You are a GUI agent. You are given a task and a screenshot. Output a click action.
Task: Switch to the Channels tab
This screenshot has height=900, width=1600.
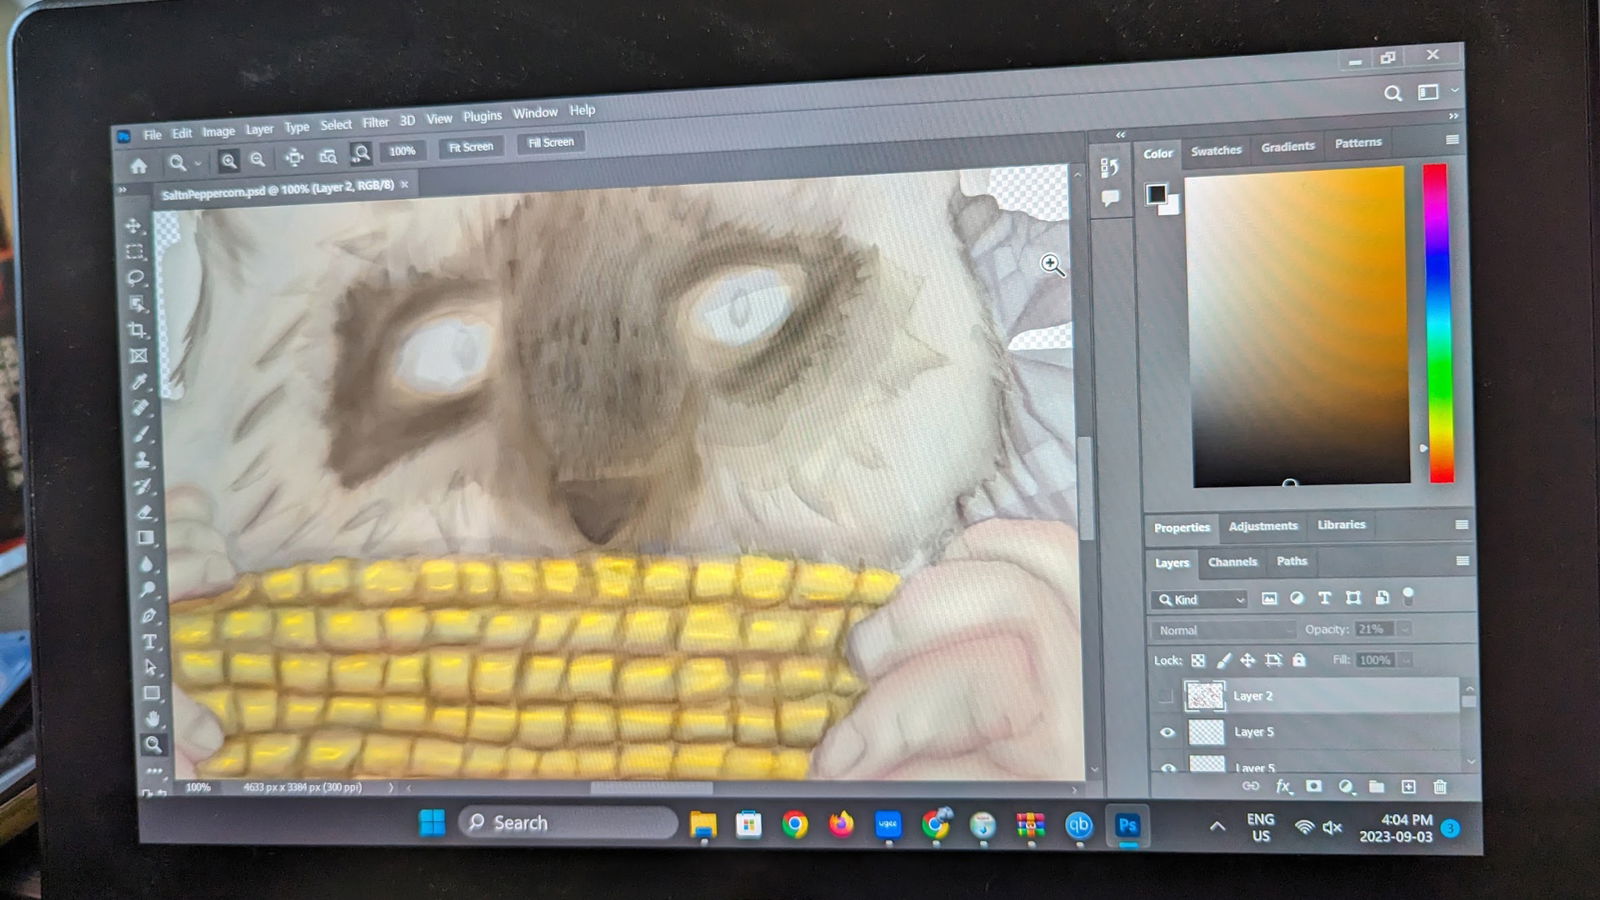[x=1232, y=562]
